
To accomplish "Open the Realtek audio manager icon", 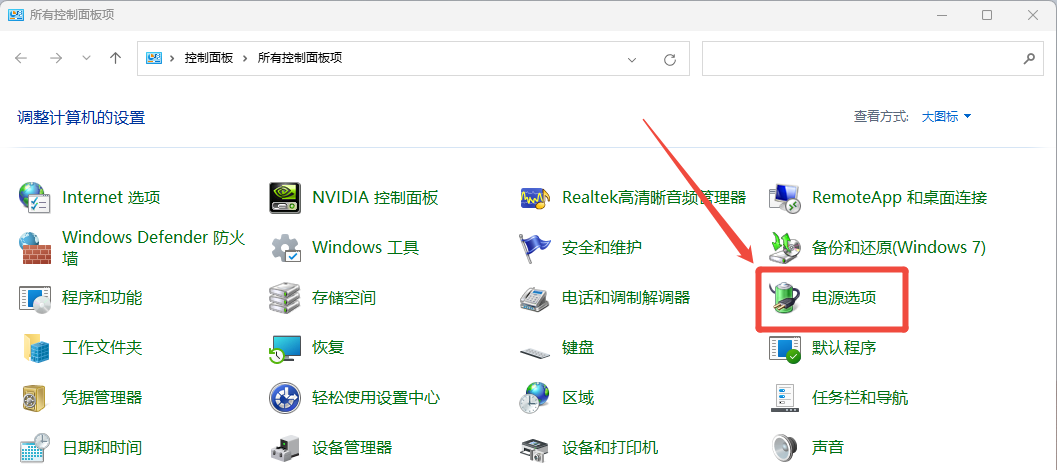I will tap(536, 198).
